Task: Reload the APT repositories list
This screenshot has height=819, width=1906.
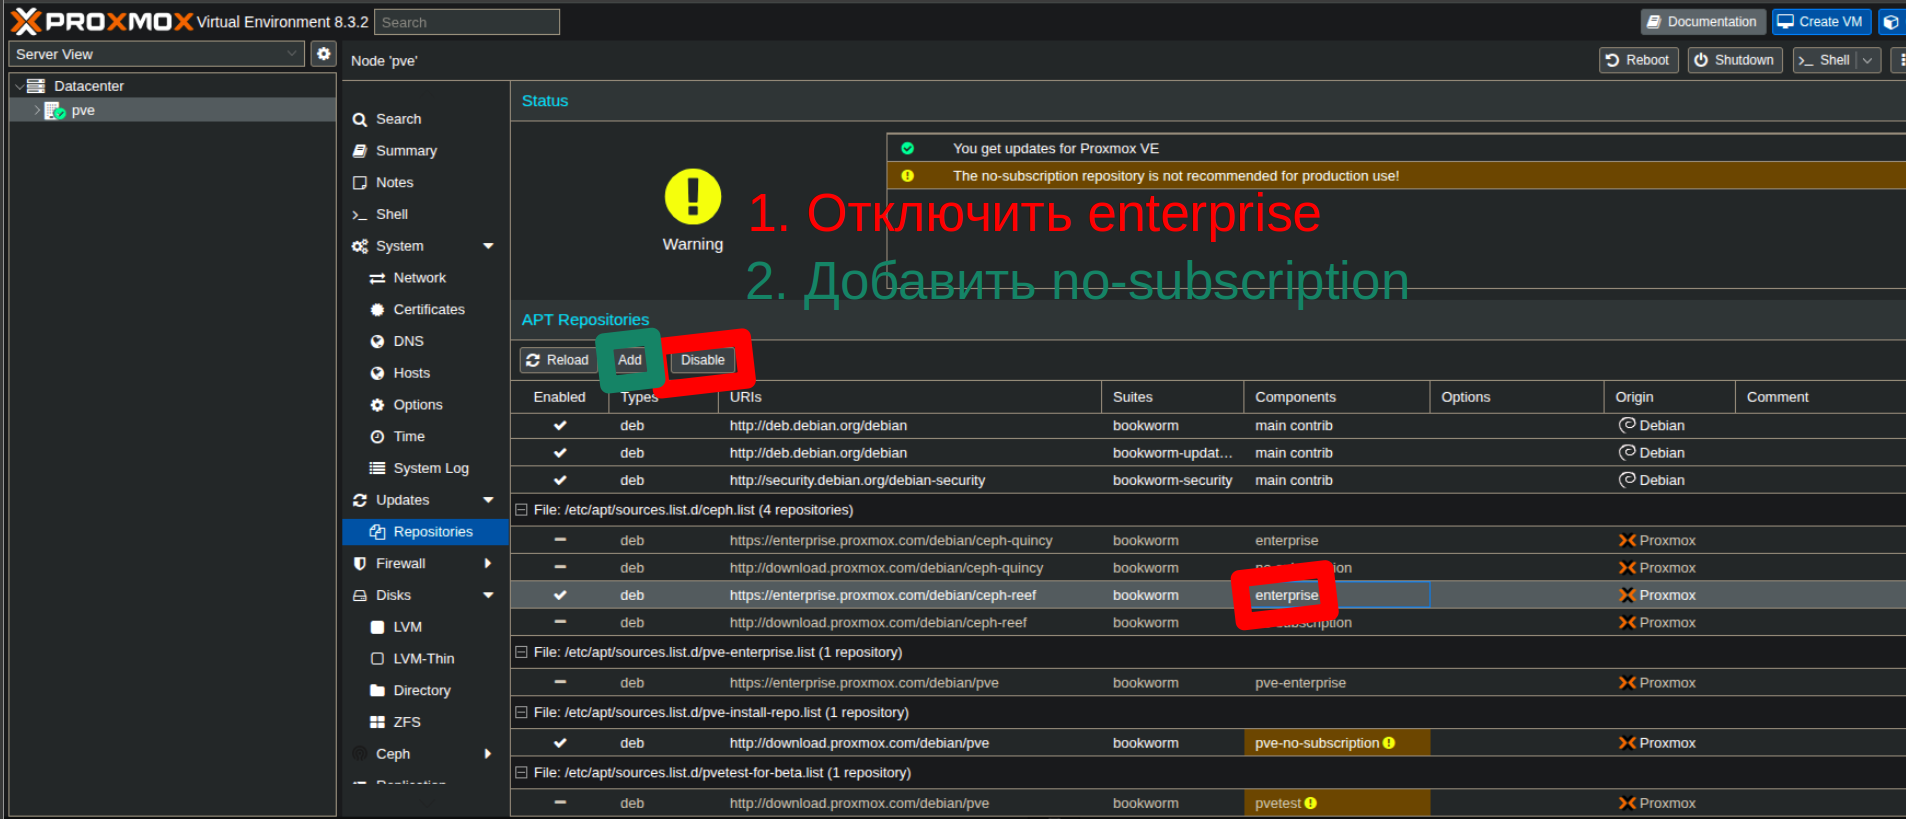Action: coord(558,360)
